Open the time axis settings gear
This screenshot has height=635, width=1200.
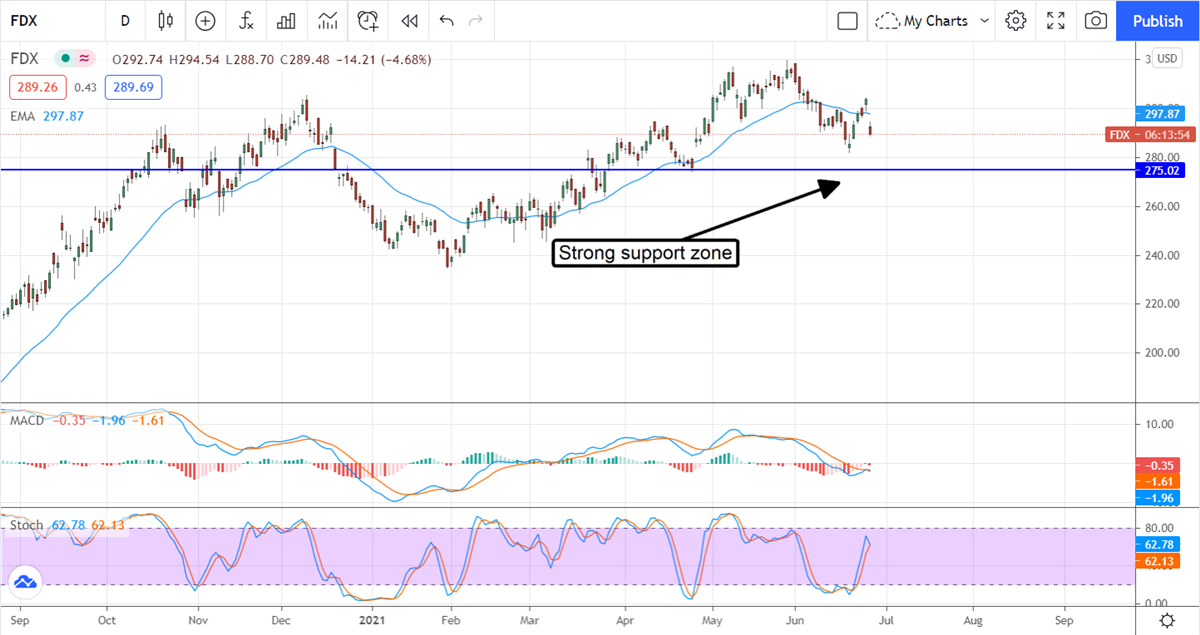pyautogui.click(x=1167, y=621)
